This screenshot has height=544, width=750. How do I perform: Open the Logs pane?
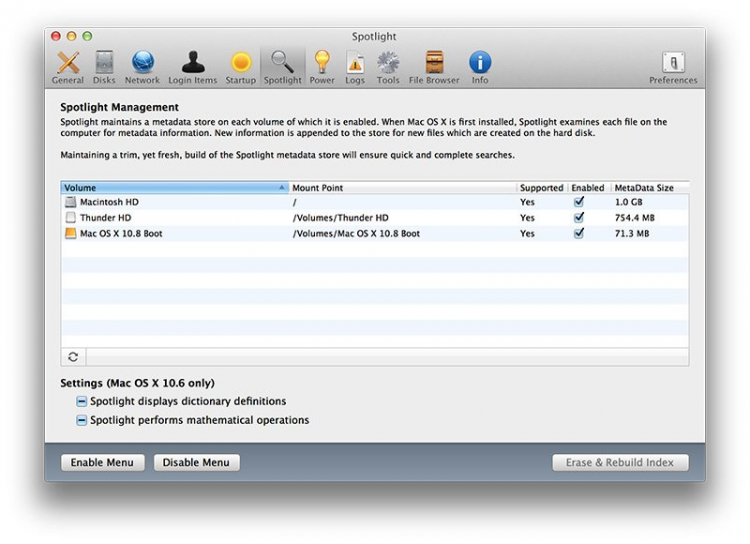click(x=355, y=67)
